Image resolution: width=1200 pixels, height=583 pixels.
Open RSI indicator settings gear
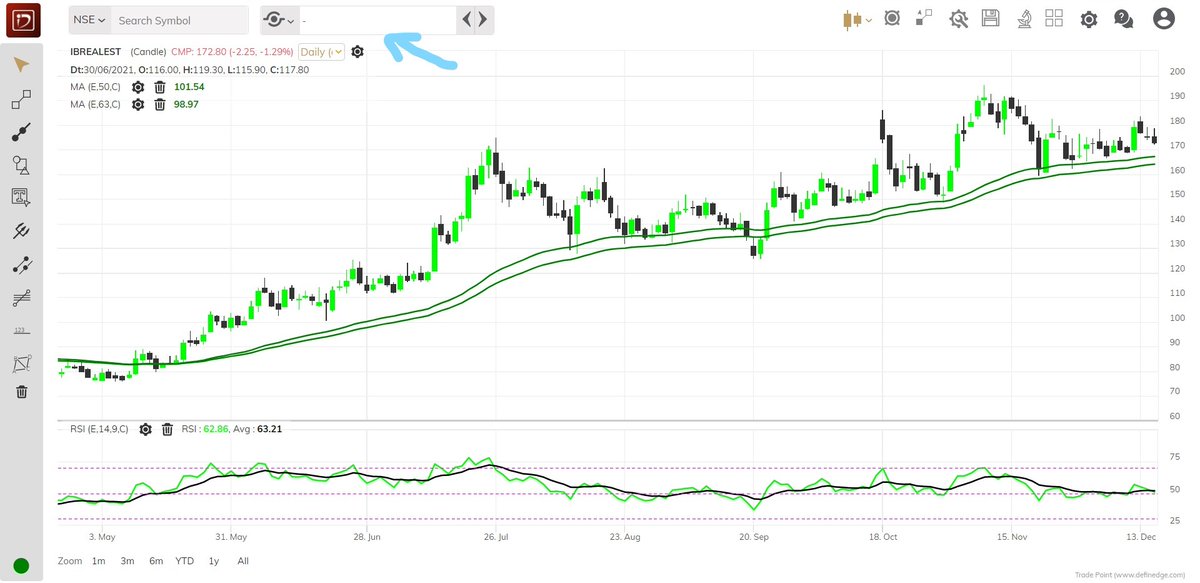click(x=145, y=429)
